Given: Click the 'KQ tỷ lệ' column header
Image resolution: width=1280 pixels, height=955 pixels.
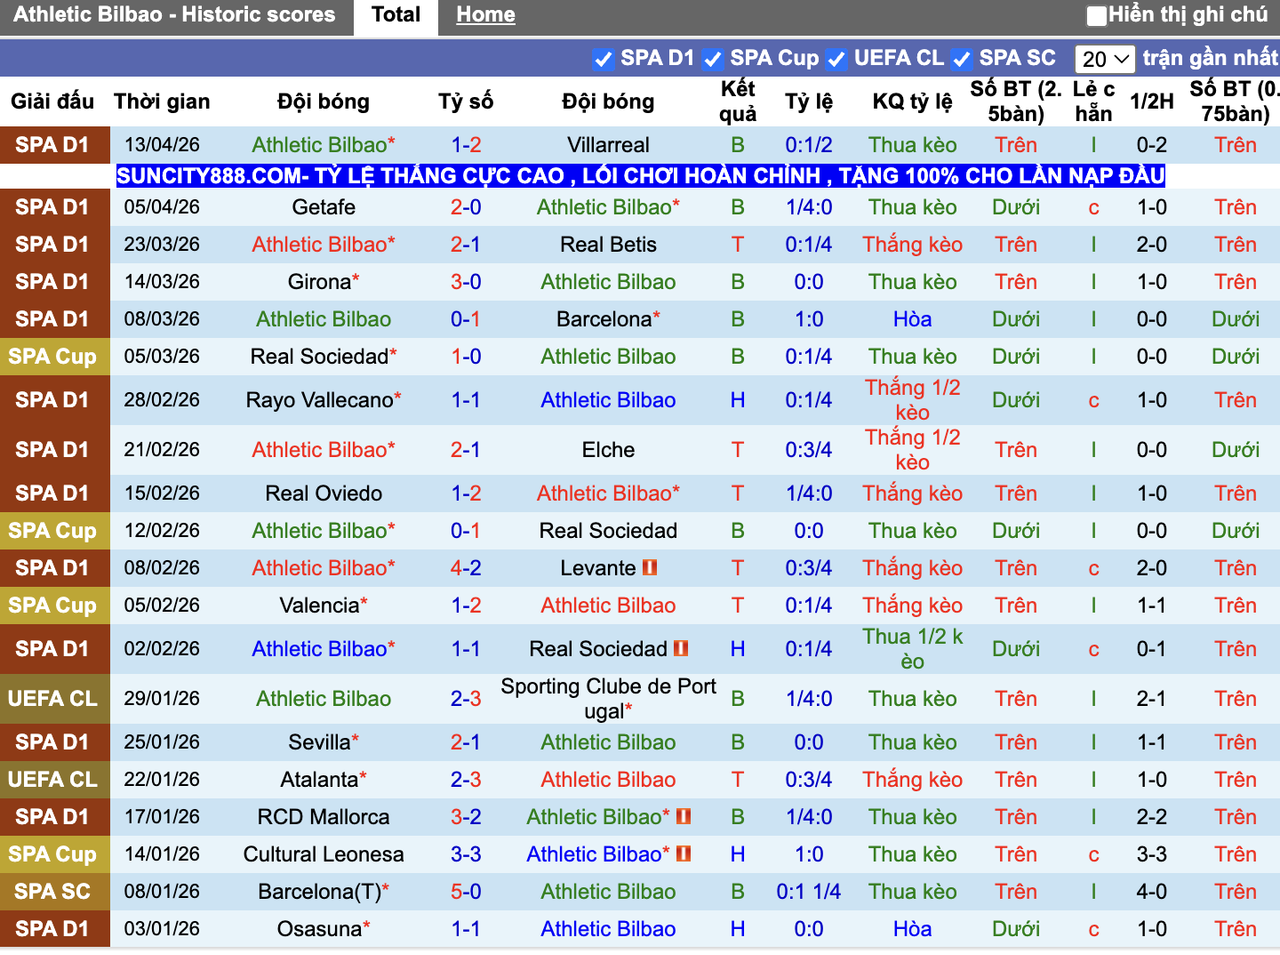Looking at the screenshot, I should click(912, 101).
